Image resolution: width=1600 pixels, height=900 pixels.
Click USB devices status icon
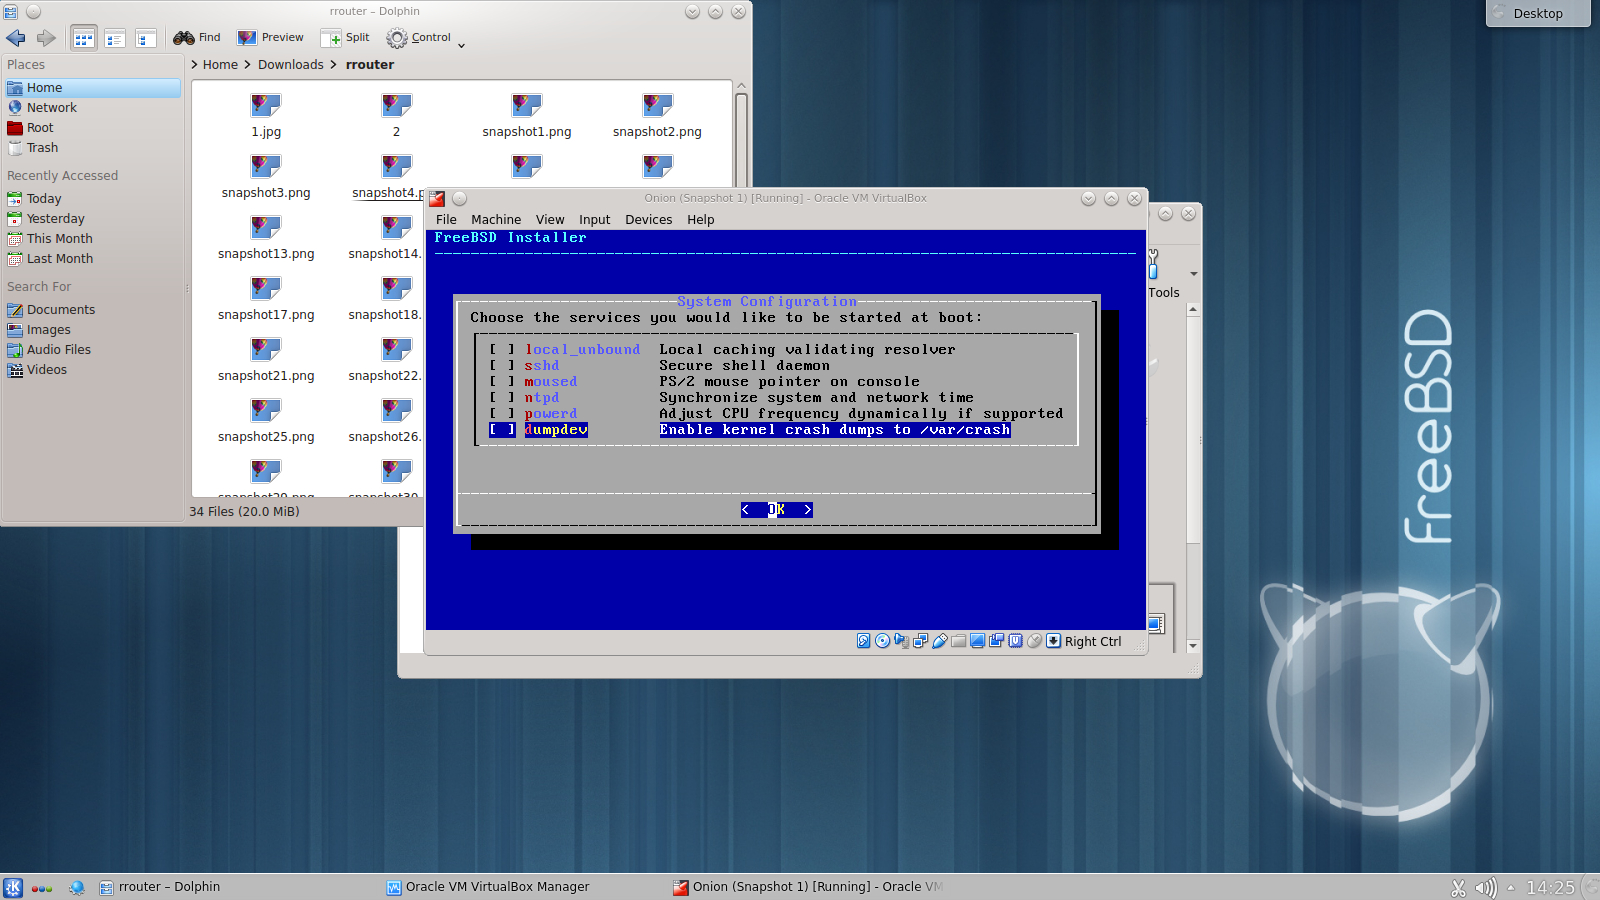pyautogui.click(x=939, y=641)
